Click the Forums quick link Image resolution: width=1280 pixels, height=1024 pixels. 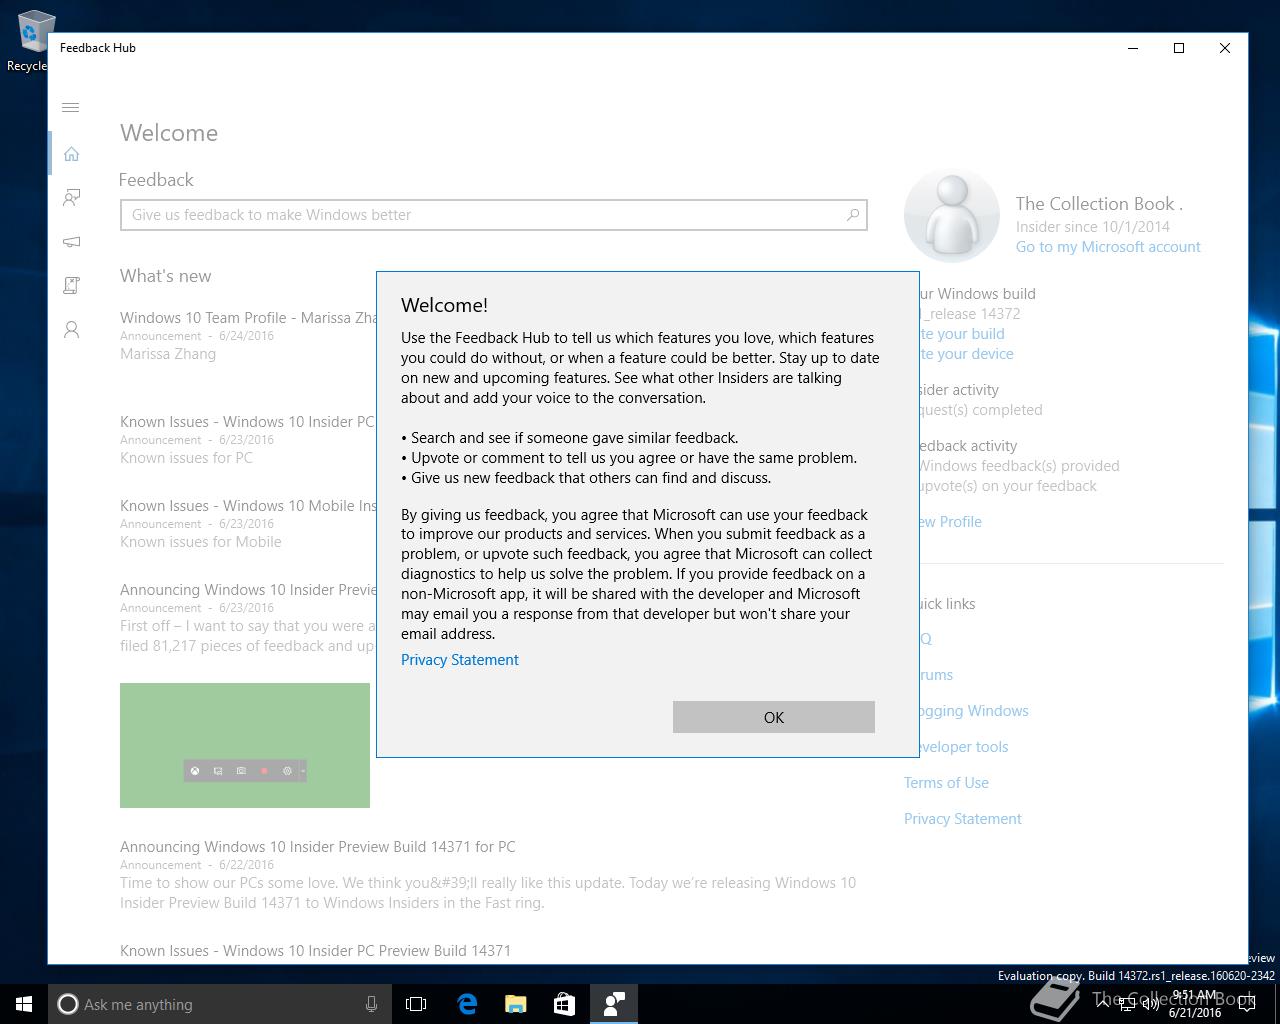(936, 675)
